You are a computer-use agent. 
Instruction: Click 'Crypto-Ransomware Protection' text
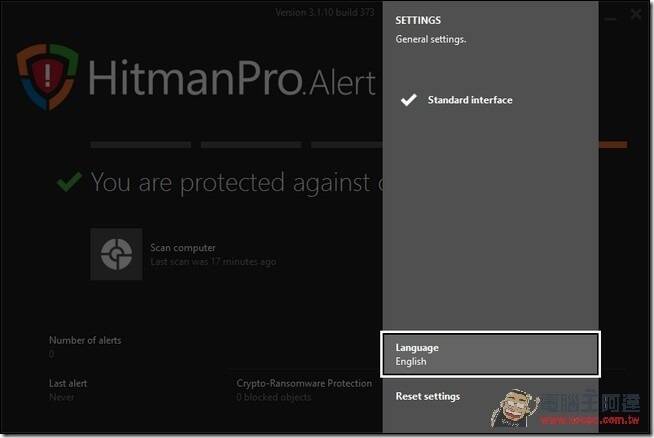click(x=304, y=383)
